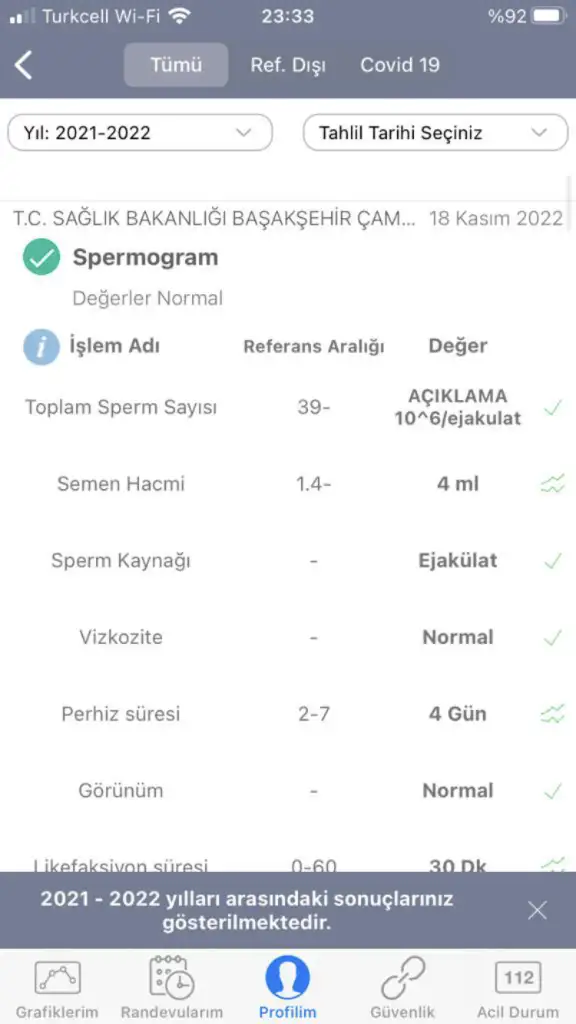Viewport: 576px width, 1024px height.
Task: Expand the Tahlil Tarihi Seçiniz dropdown
Action: tap(436, 133)
